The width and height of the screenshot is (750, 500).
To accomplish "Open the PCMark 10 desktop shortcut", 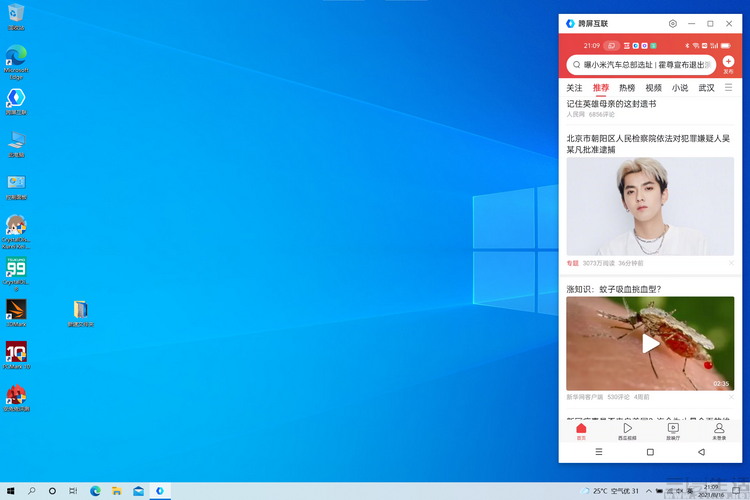I will tap(16, 355).
